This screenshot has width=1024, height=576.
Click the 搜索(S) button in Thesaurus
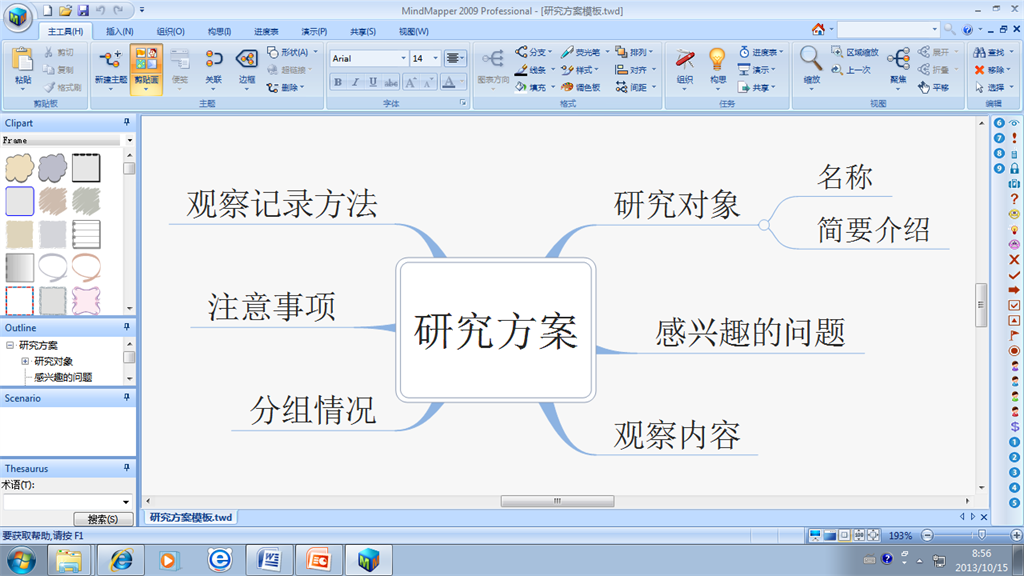[103, 519]
